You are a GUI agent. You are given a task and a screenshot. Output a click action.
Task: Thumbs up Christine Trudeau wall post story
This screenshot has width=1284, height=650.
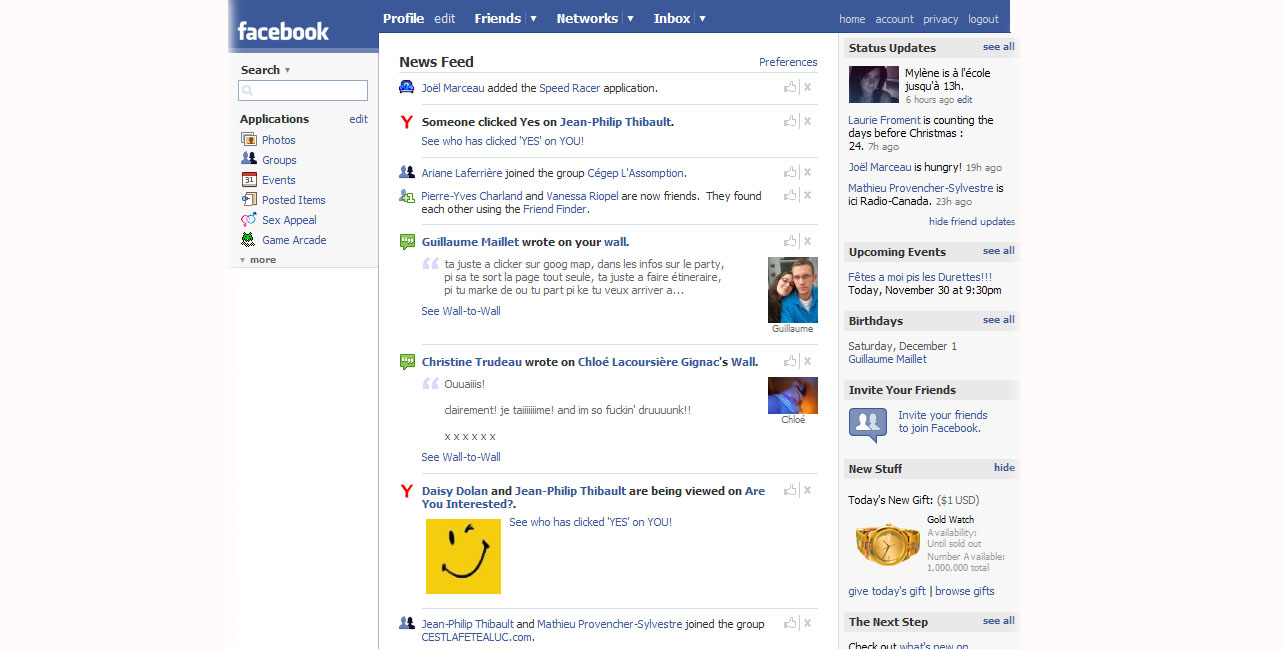point(790,361)
